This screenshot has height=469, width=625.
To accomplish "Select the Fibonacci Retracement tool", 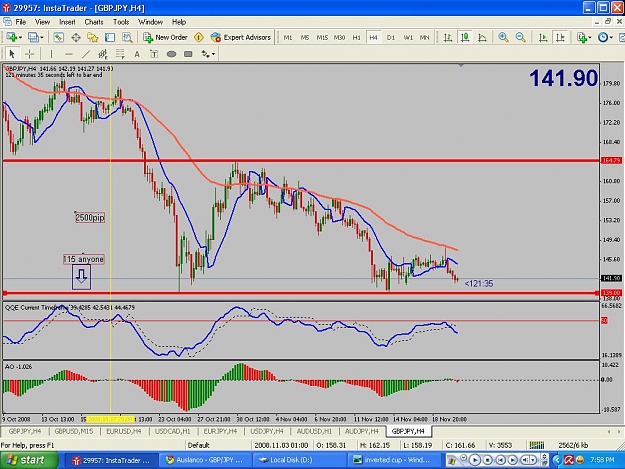I will [120, 54].
